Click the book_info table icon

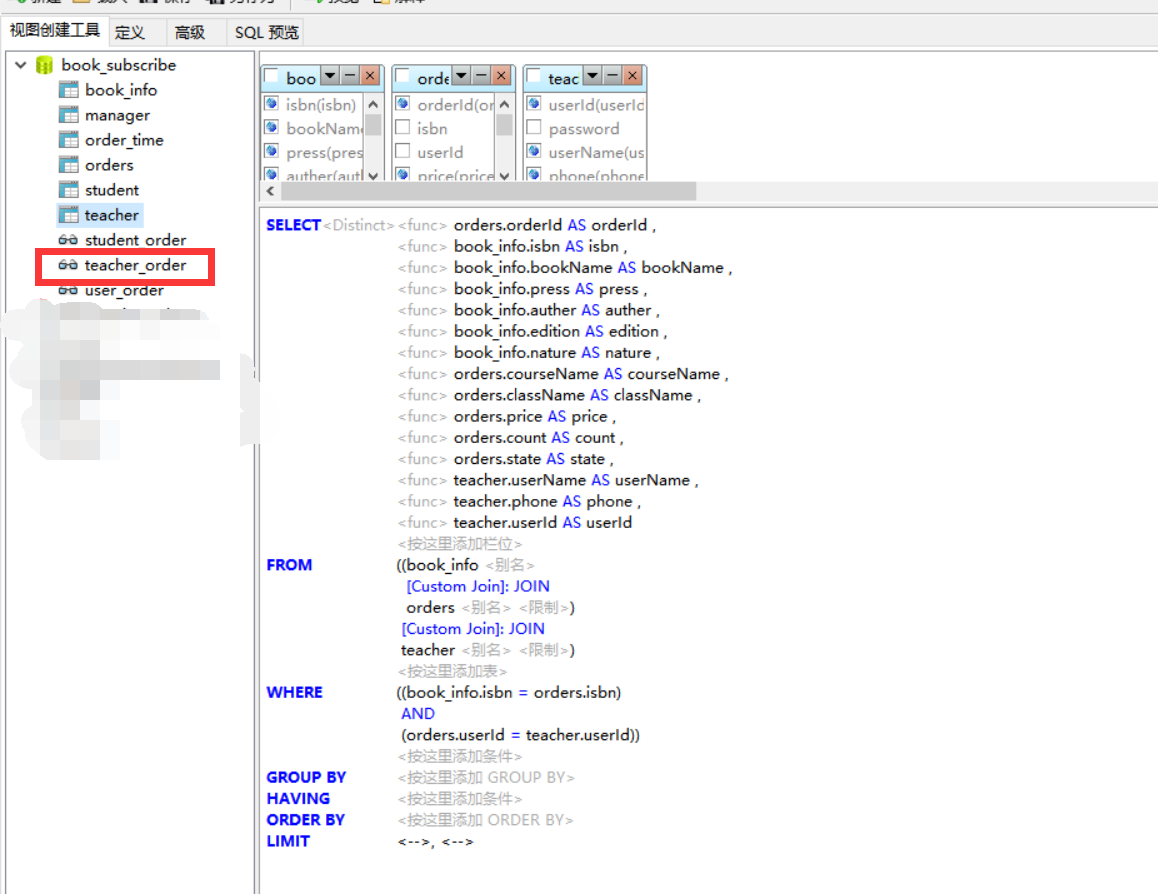coord(69,90)
